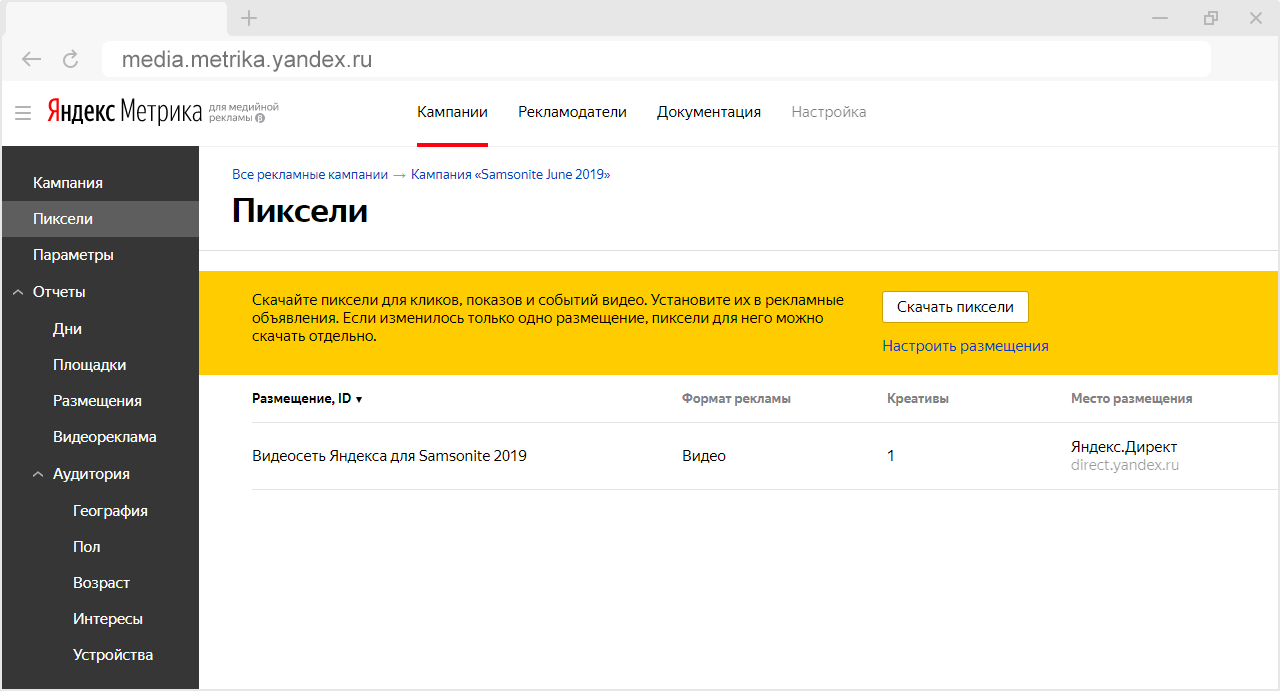Reload the page with refresh icon

tap(70, 59)
